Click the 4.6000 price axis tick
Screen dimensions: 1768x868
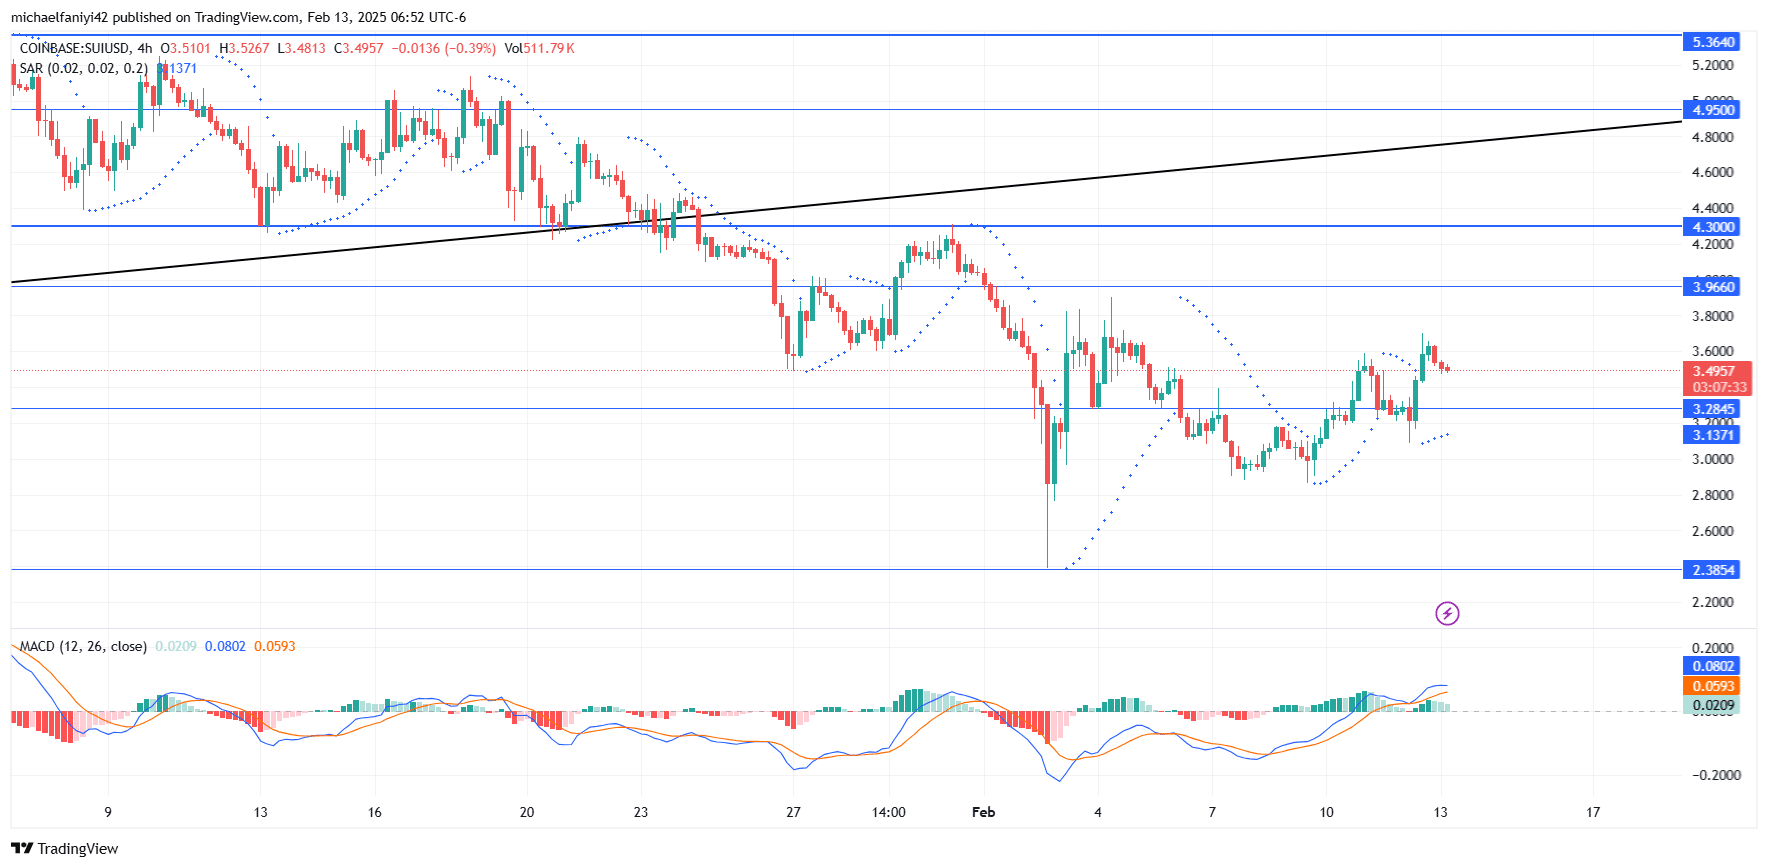[x=1712, y=172]
